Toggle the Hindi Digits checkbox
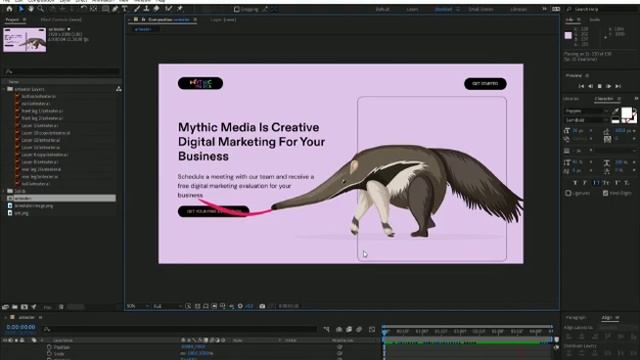Image resolution: width=640 pixels, height=360 pixels. 605,193
